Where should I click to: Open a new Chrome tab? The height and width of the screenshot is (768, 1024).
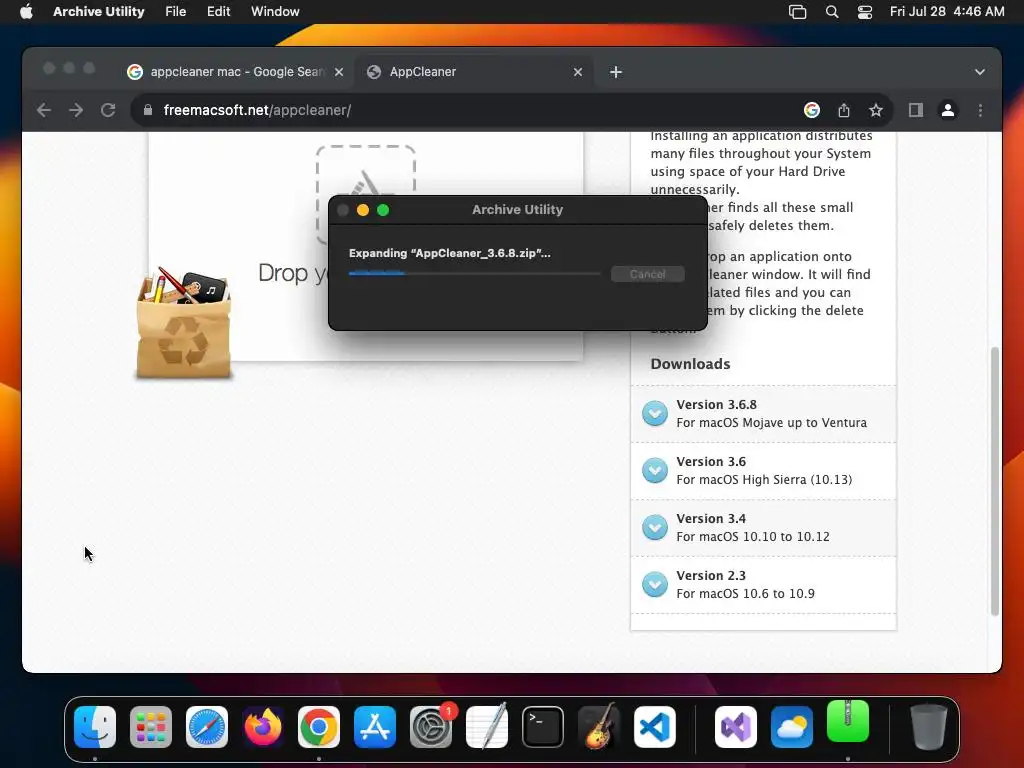point(616,72)
